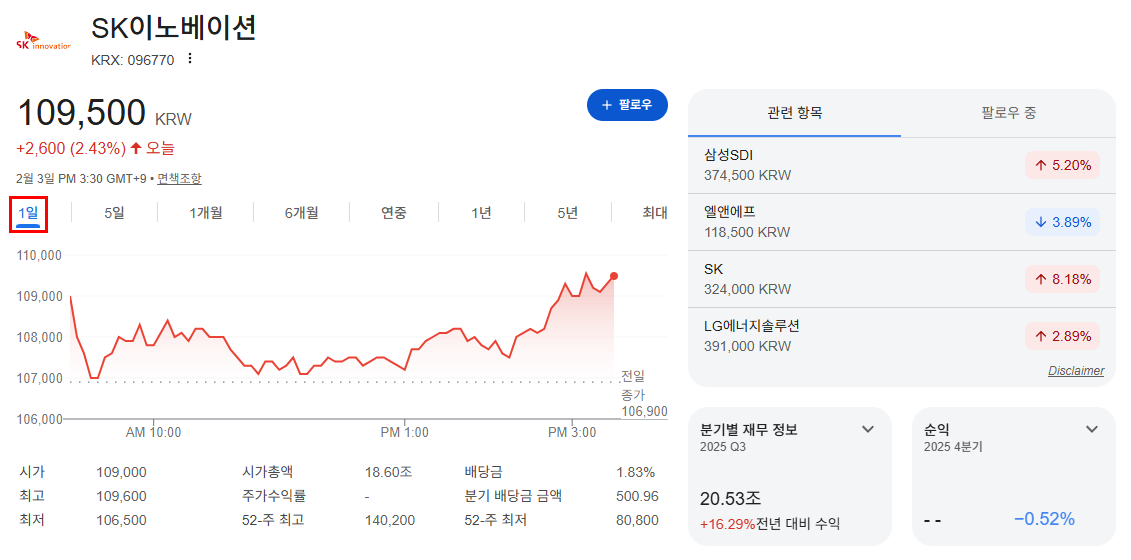Click the 최고 value 109,600
Screen dimensions: 1131x560
tap(121, 496)
